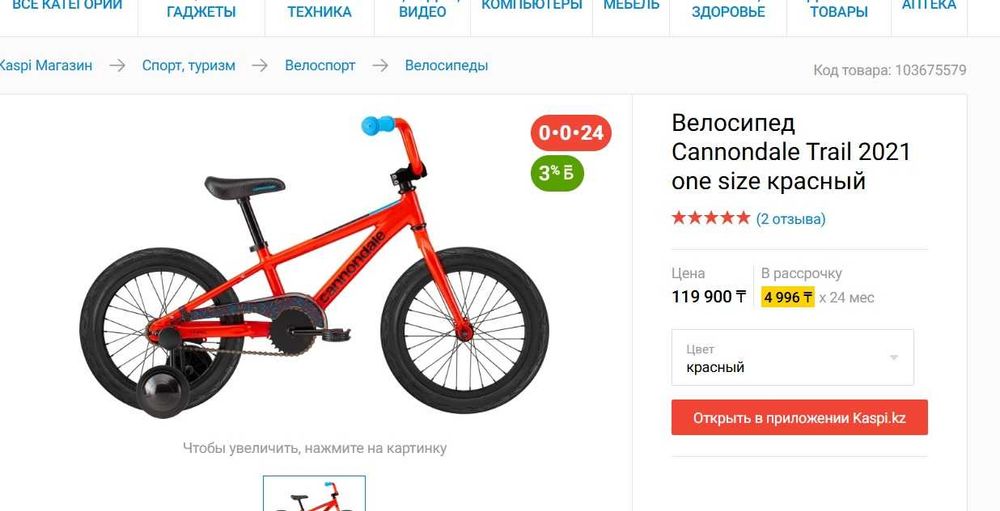Screen dimensions: 1000x511
Task: Click the green 3% bonus badge
Action: [x=557, y=173]
